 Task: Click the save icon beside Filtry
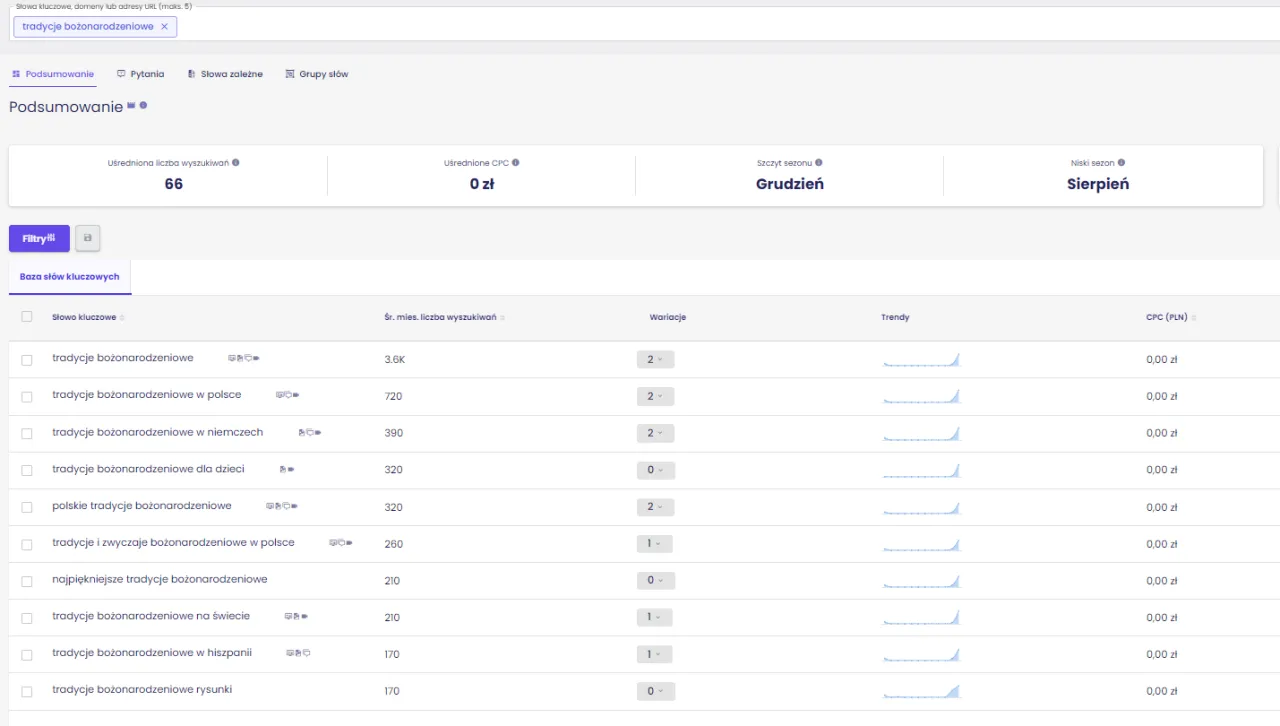[x=88, y=238]
